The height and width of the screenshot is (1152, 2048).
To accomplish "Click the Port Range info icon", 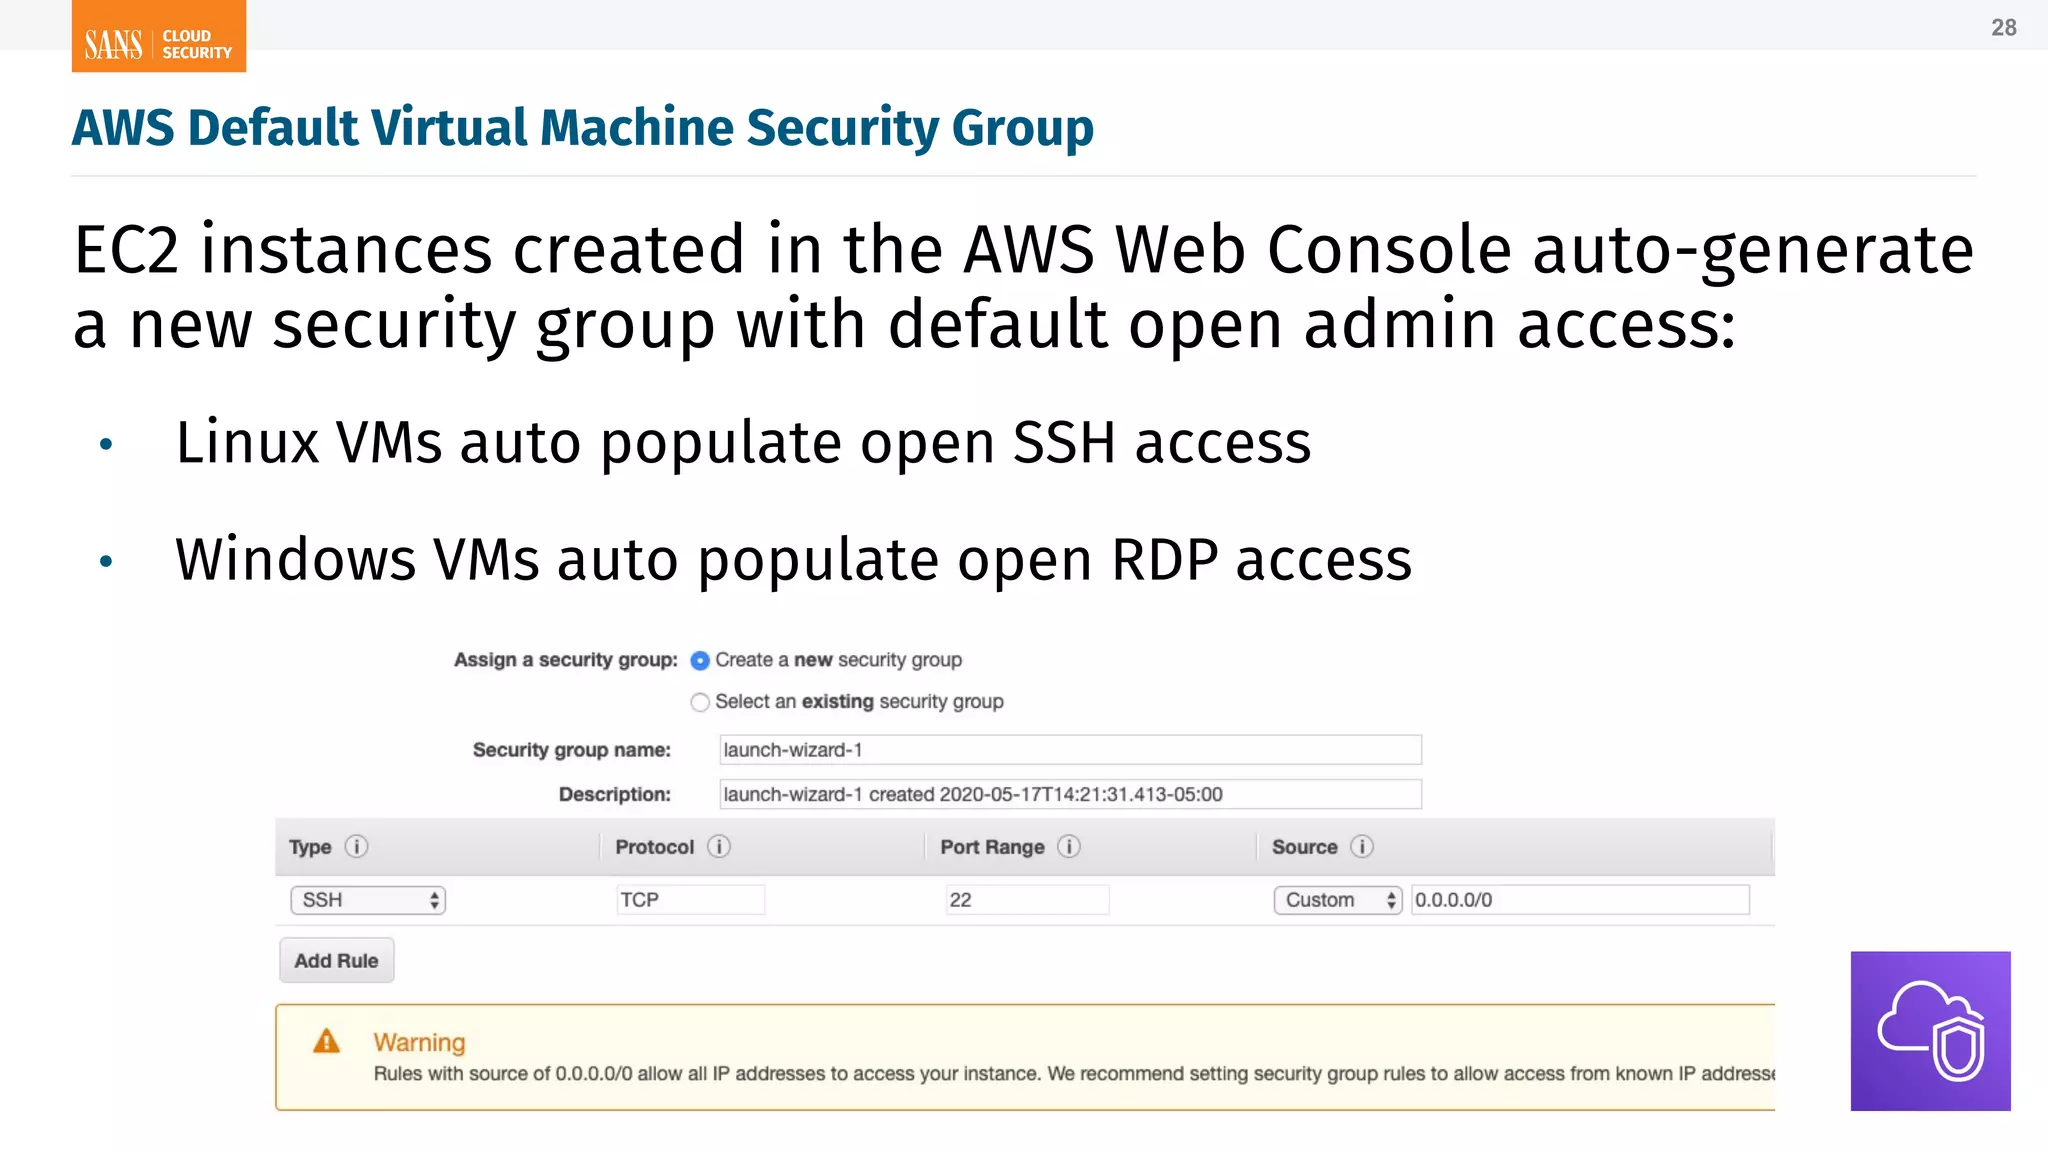I will [x=1069, y=847].
